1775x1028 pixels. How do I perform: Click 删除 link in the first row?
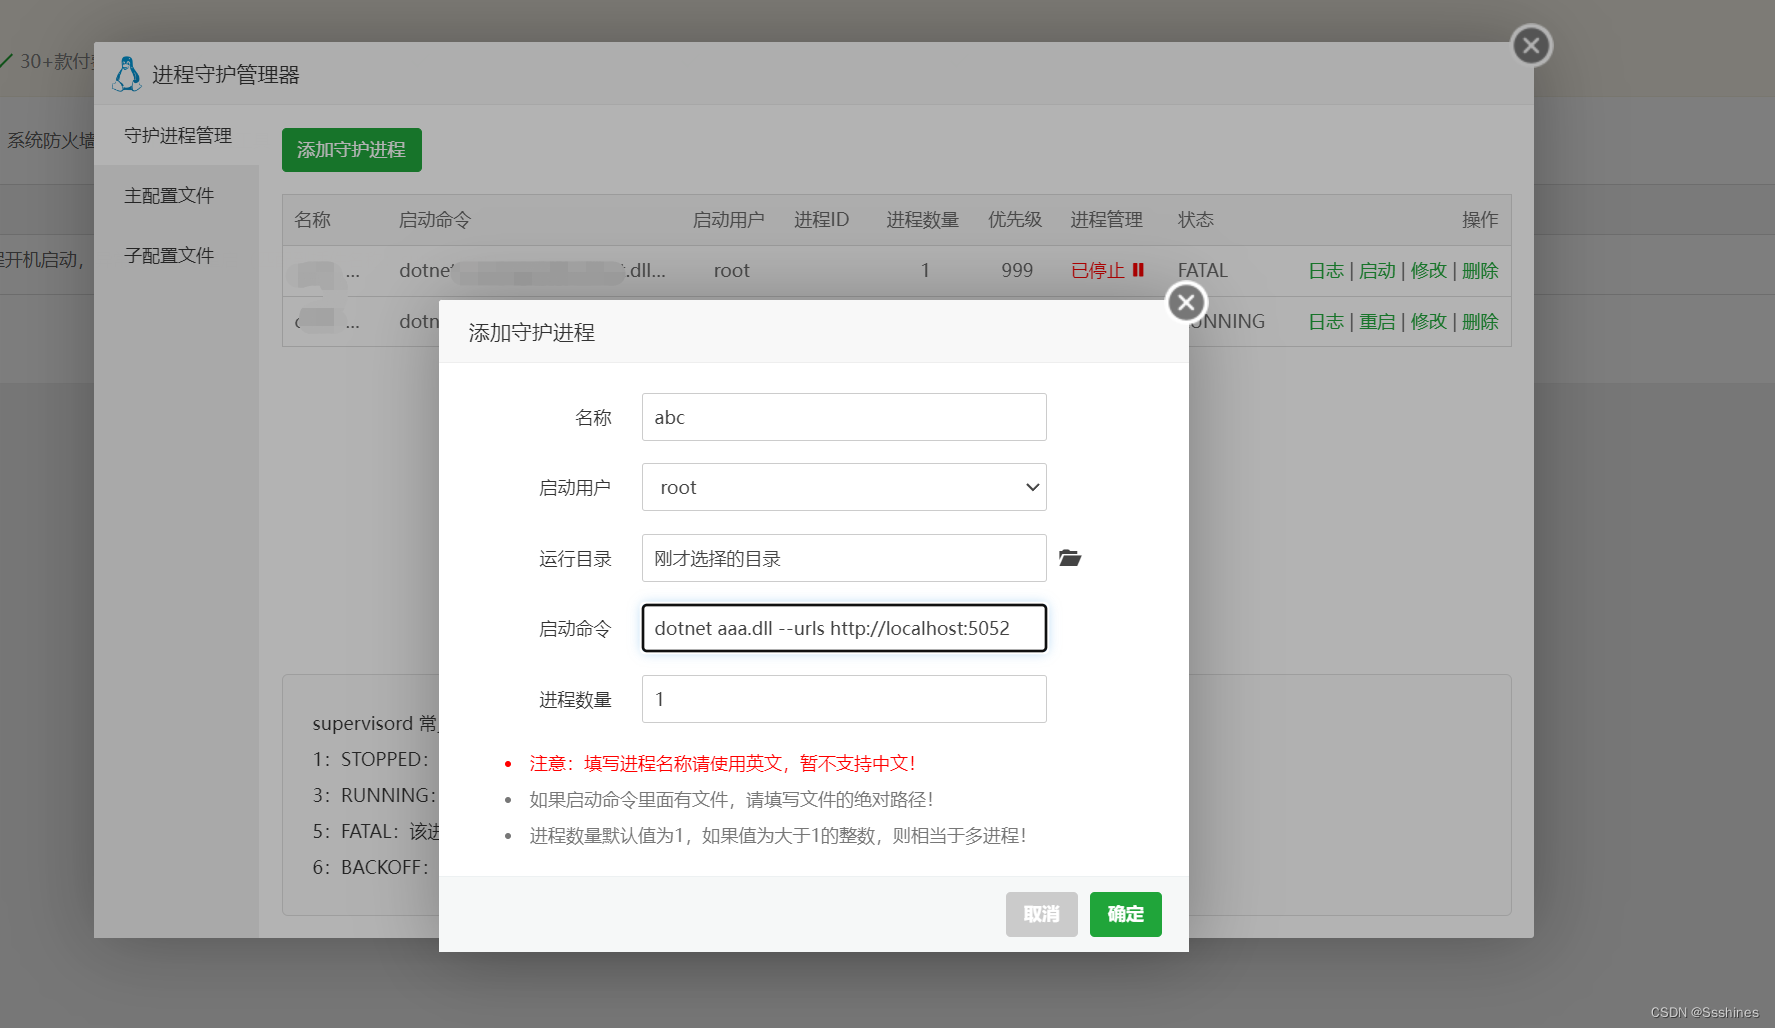point(1480,271)
